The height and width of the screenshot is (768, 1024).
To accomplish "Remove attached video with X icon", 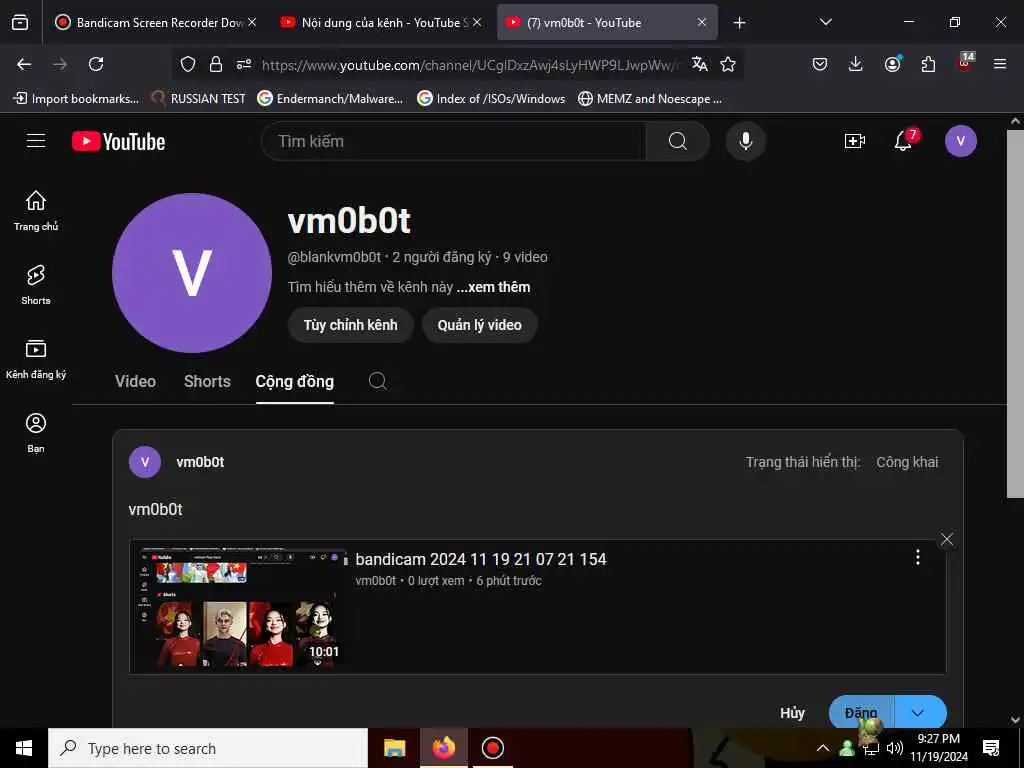I will pyautogui.click(x=946, y=539).
